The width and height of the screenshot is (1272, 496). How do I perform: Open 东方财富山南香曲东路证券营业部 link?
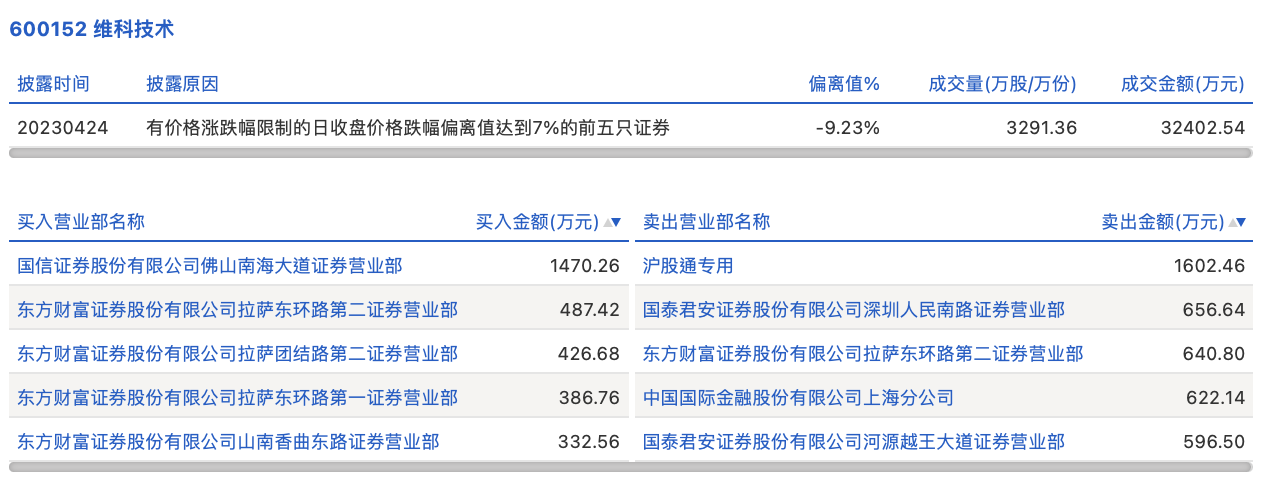228,442
